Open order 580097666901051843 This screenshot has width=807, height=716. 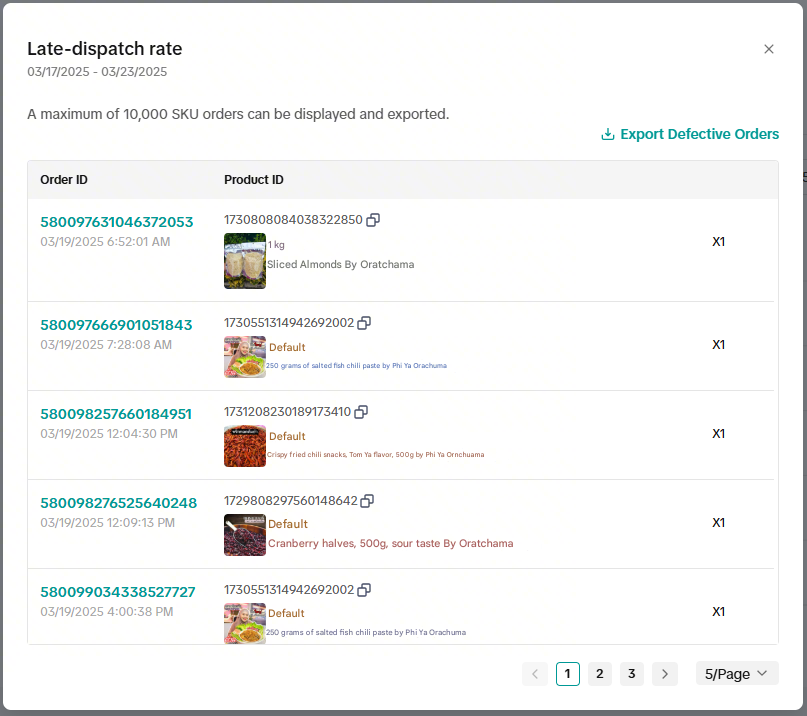115,325
